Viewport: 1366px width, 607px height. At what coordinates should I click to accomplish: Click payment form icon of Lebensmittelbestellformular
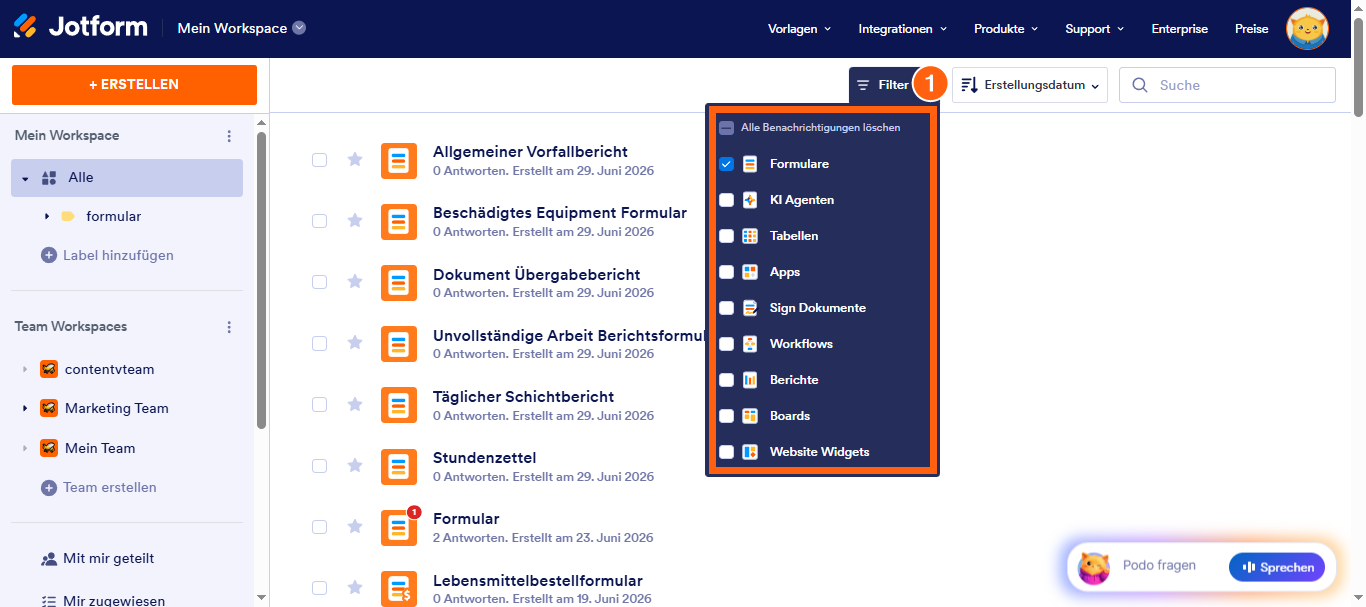pyautogui.click(x=399, y=588)
